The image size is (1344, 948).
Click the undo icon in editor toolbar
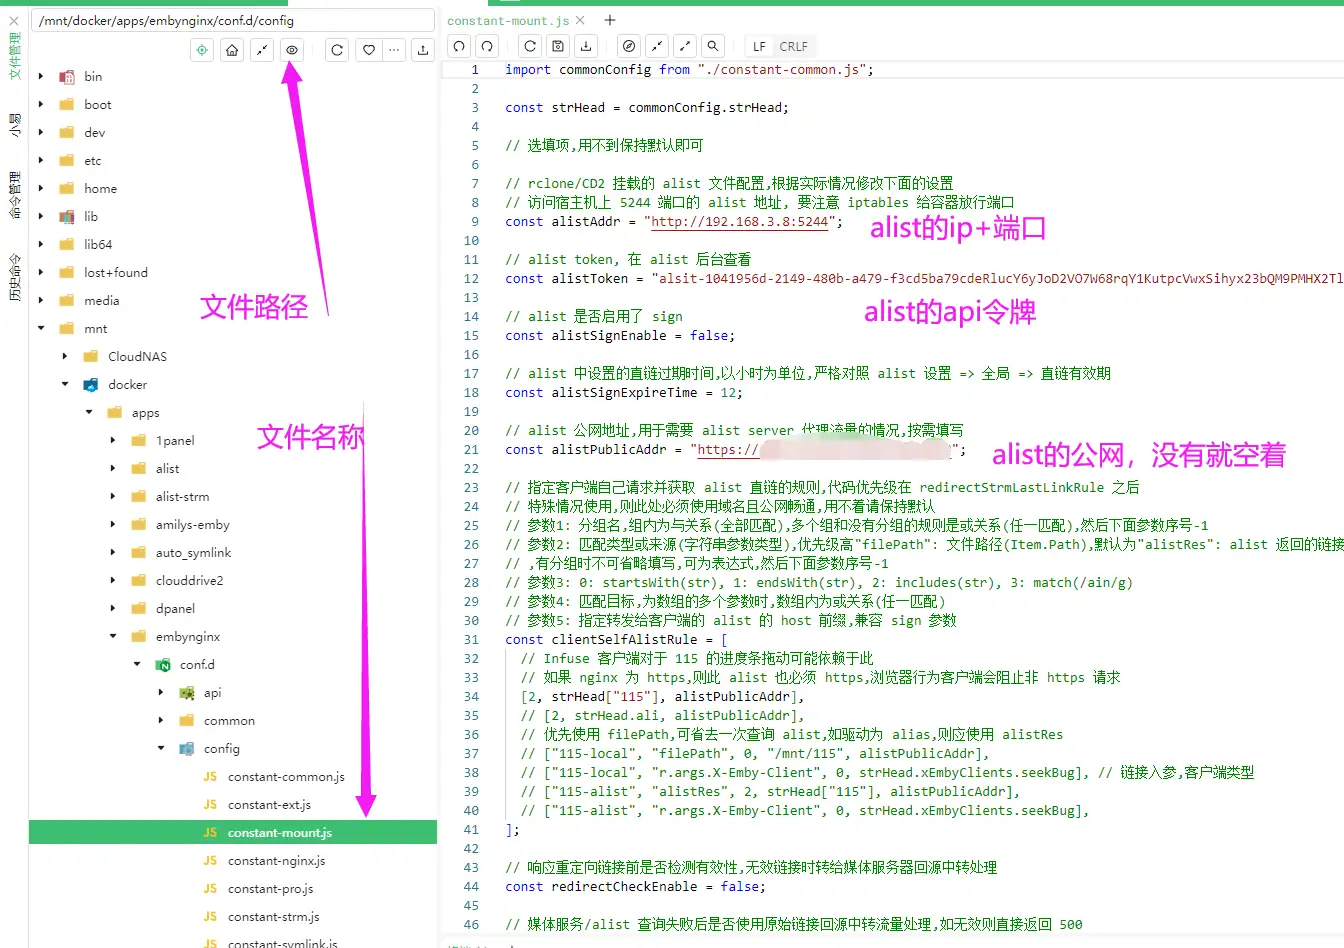coord(458,45)
